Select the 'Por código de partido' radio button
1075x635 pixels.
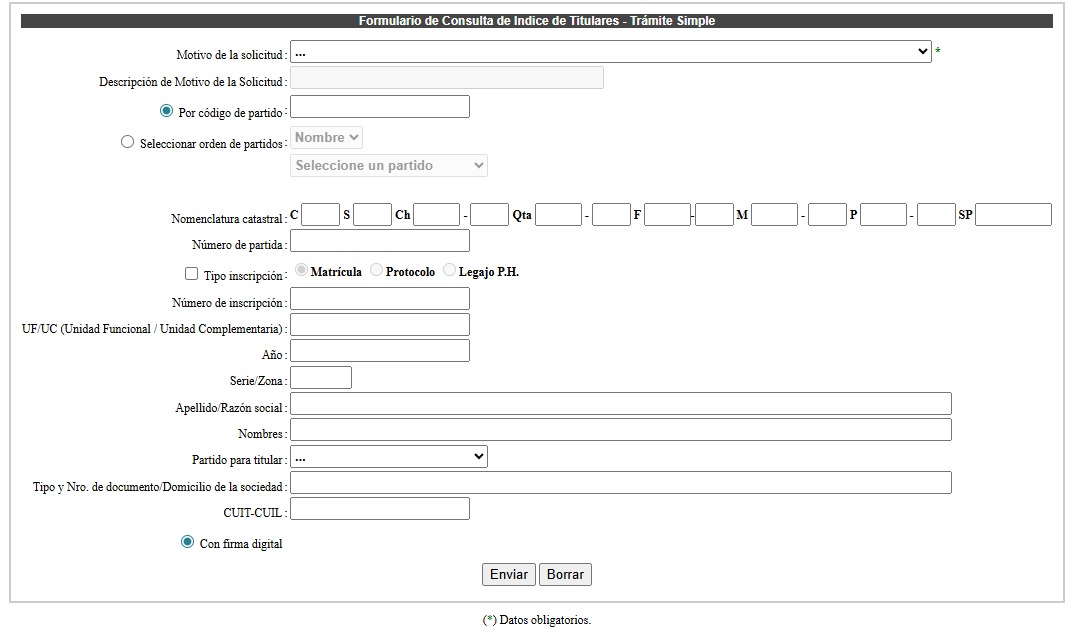point(167,111)
